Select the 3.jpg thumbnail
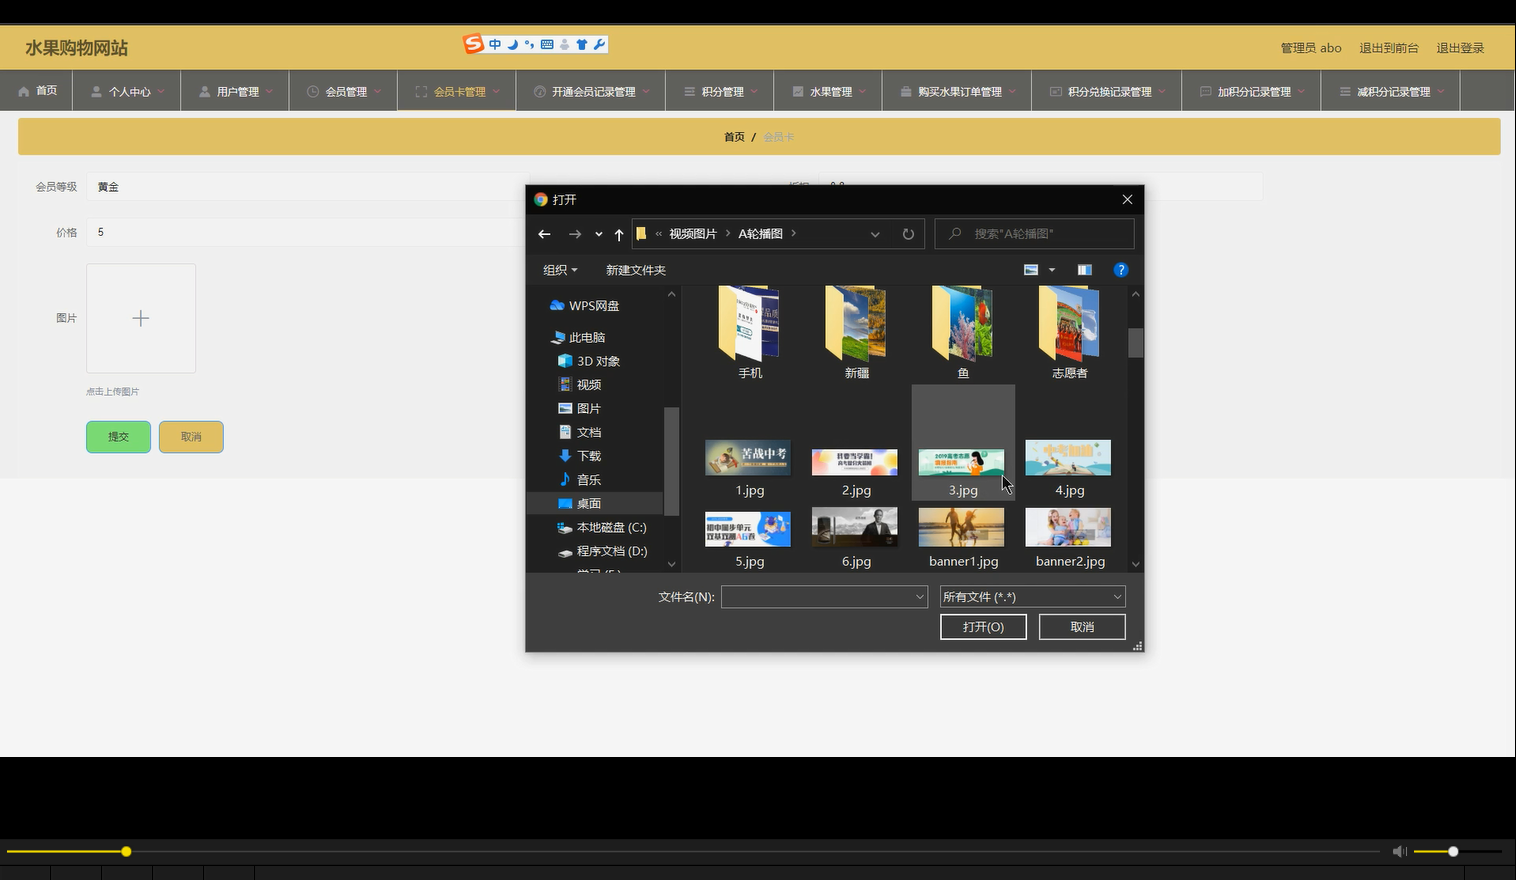1516x880 pixels. point(962,463)
